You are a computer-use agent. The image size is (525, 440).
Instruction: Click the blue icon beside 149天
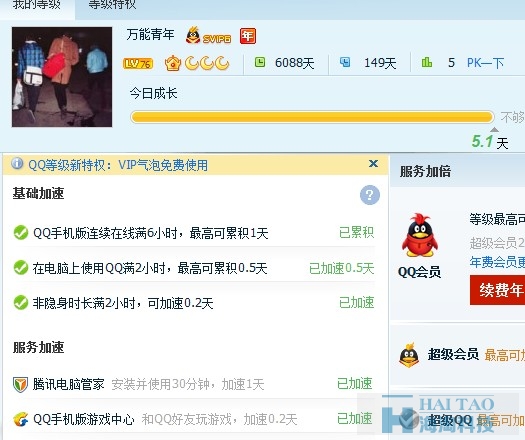coord(345,62)
